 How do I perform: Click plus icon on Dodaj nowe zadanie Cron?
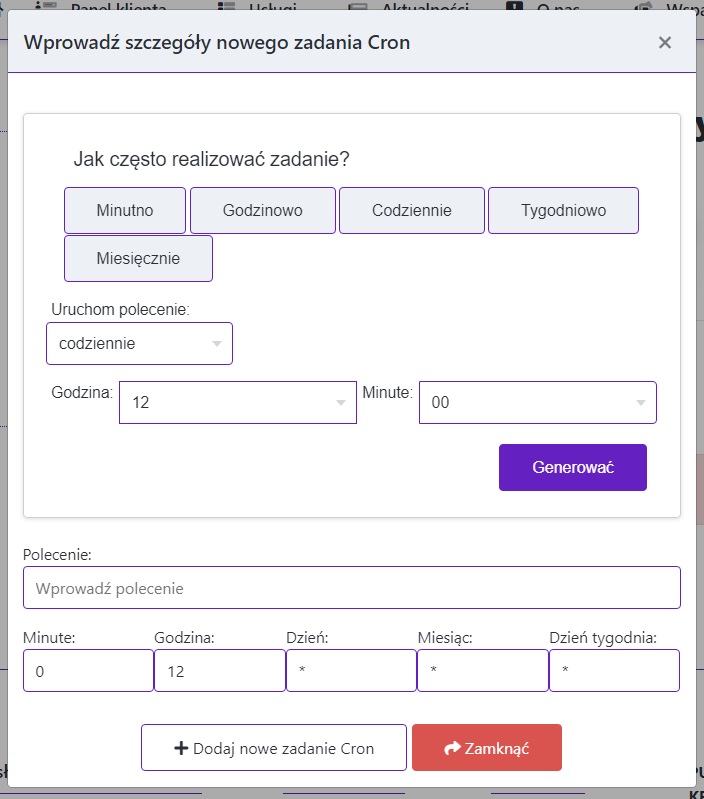point(181,748)
